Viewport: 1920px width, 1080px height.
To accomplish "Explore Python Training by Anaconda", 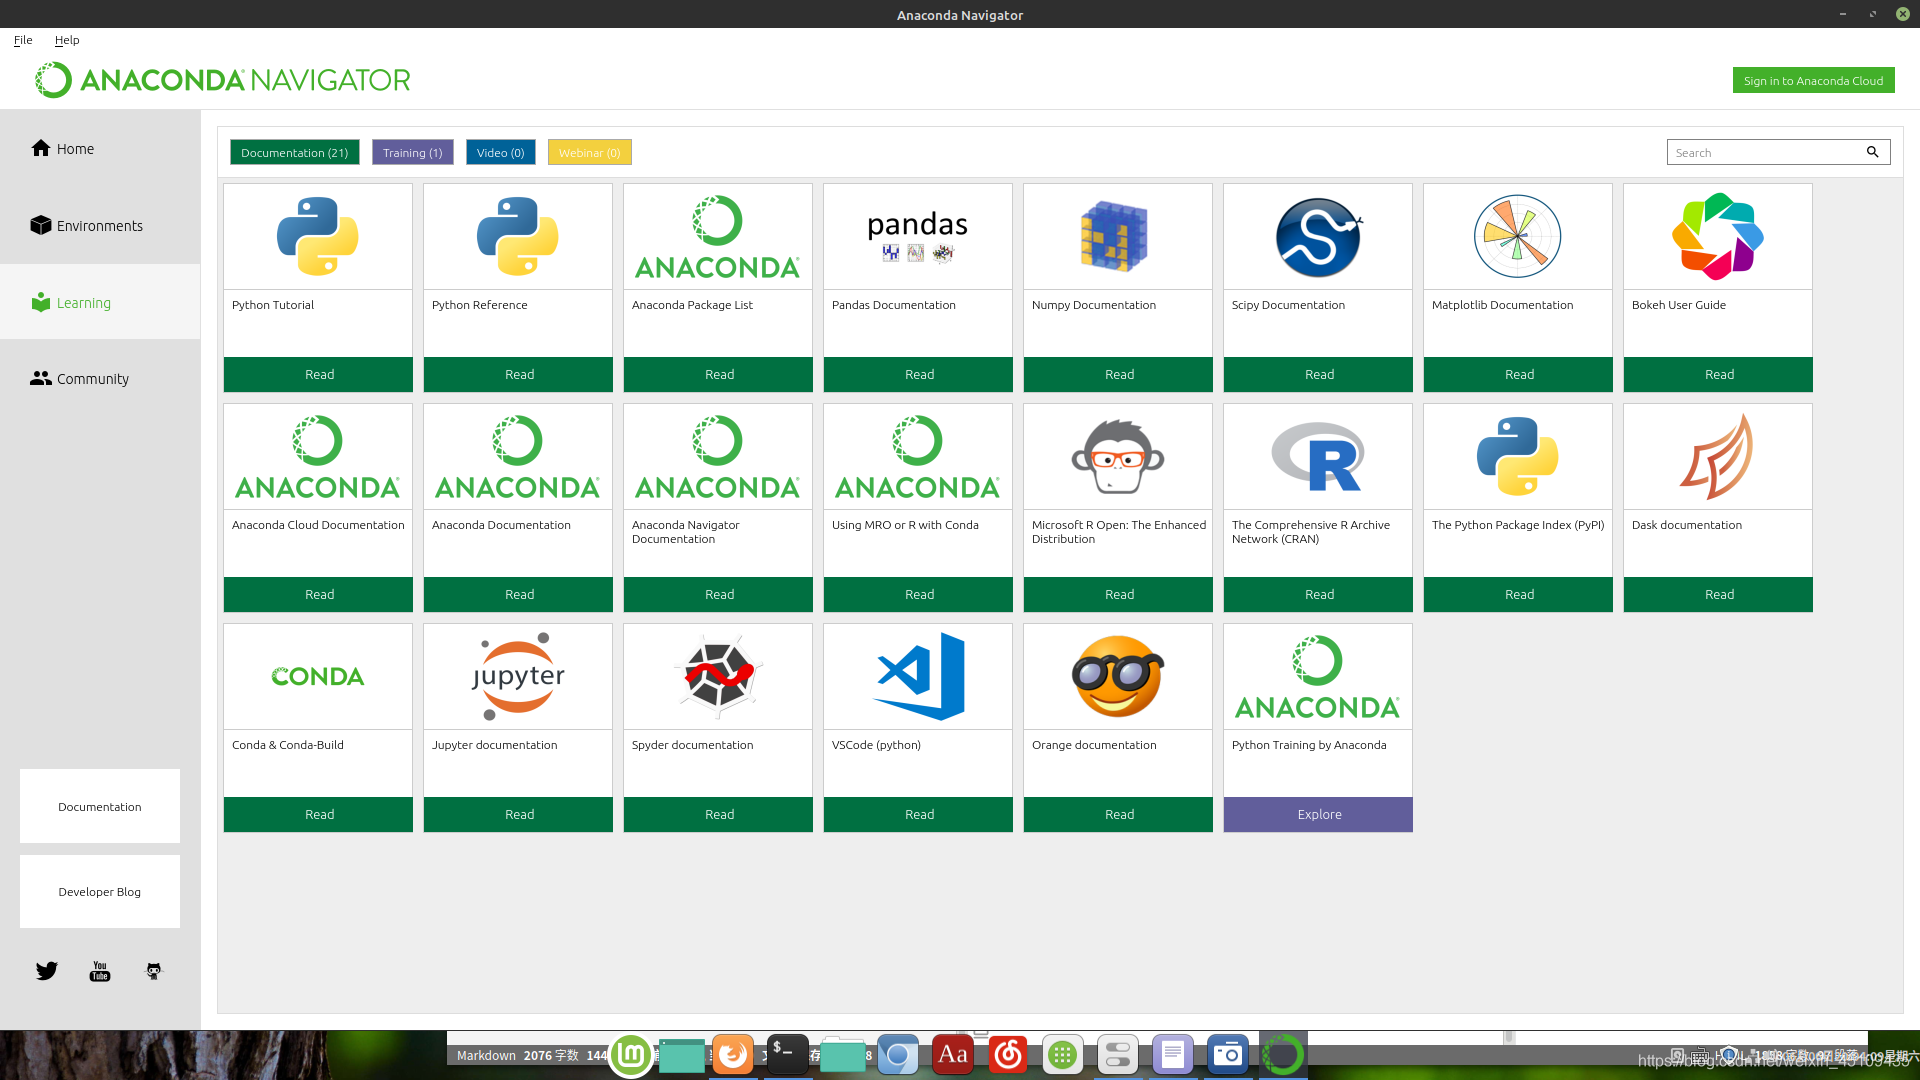I will click(x=1317, y=814).
